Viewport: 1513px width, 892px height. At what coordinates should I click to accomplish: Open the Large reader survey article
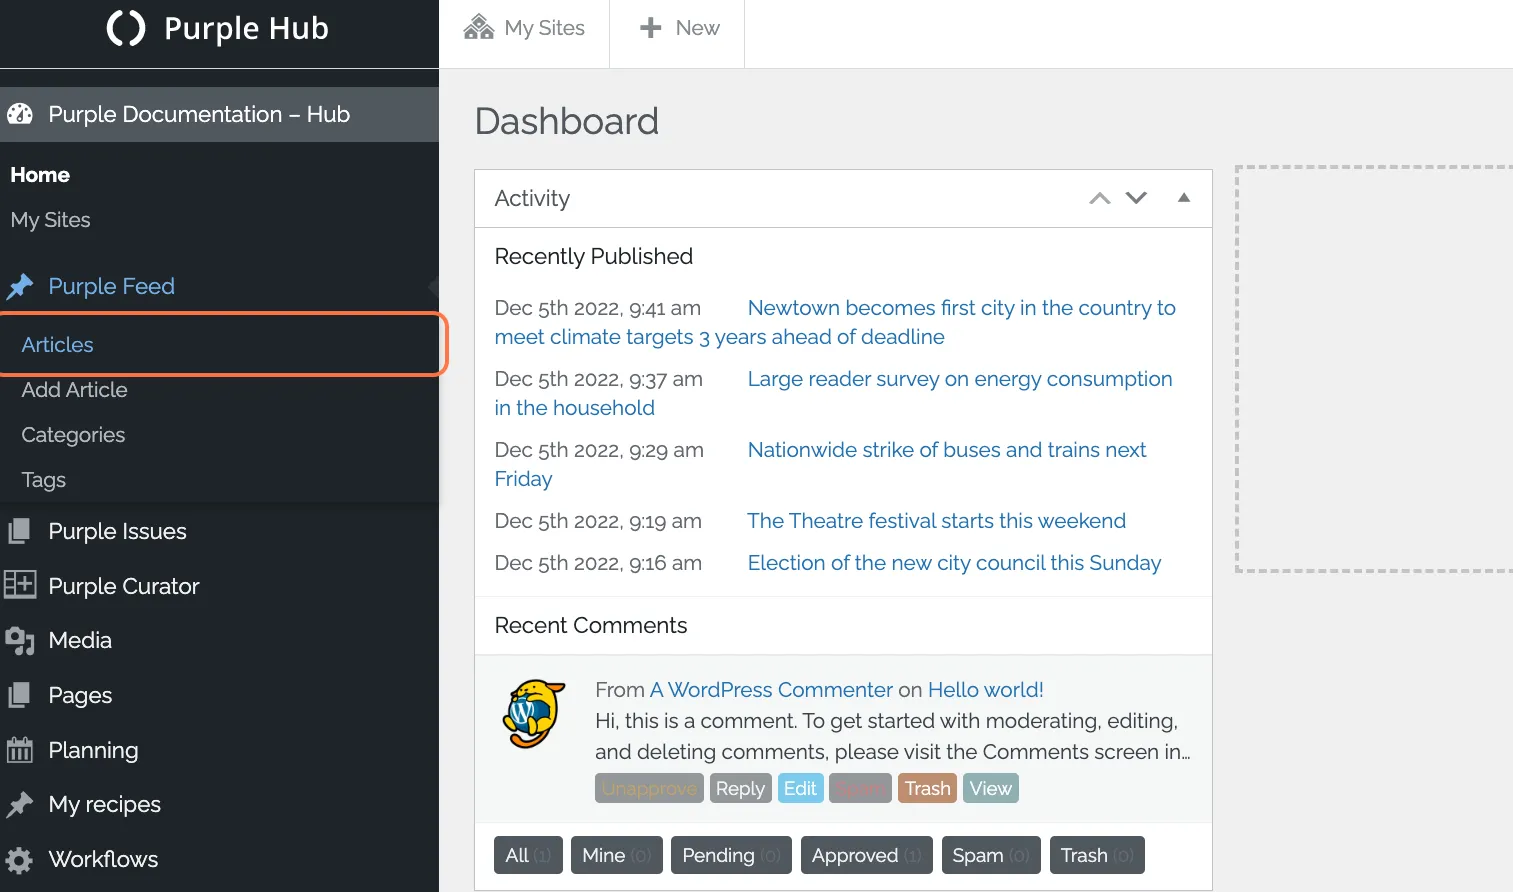[833, 393]
